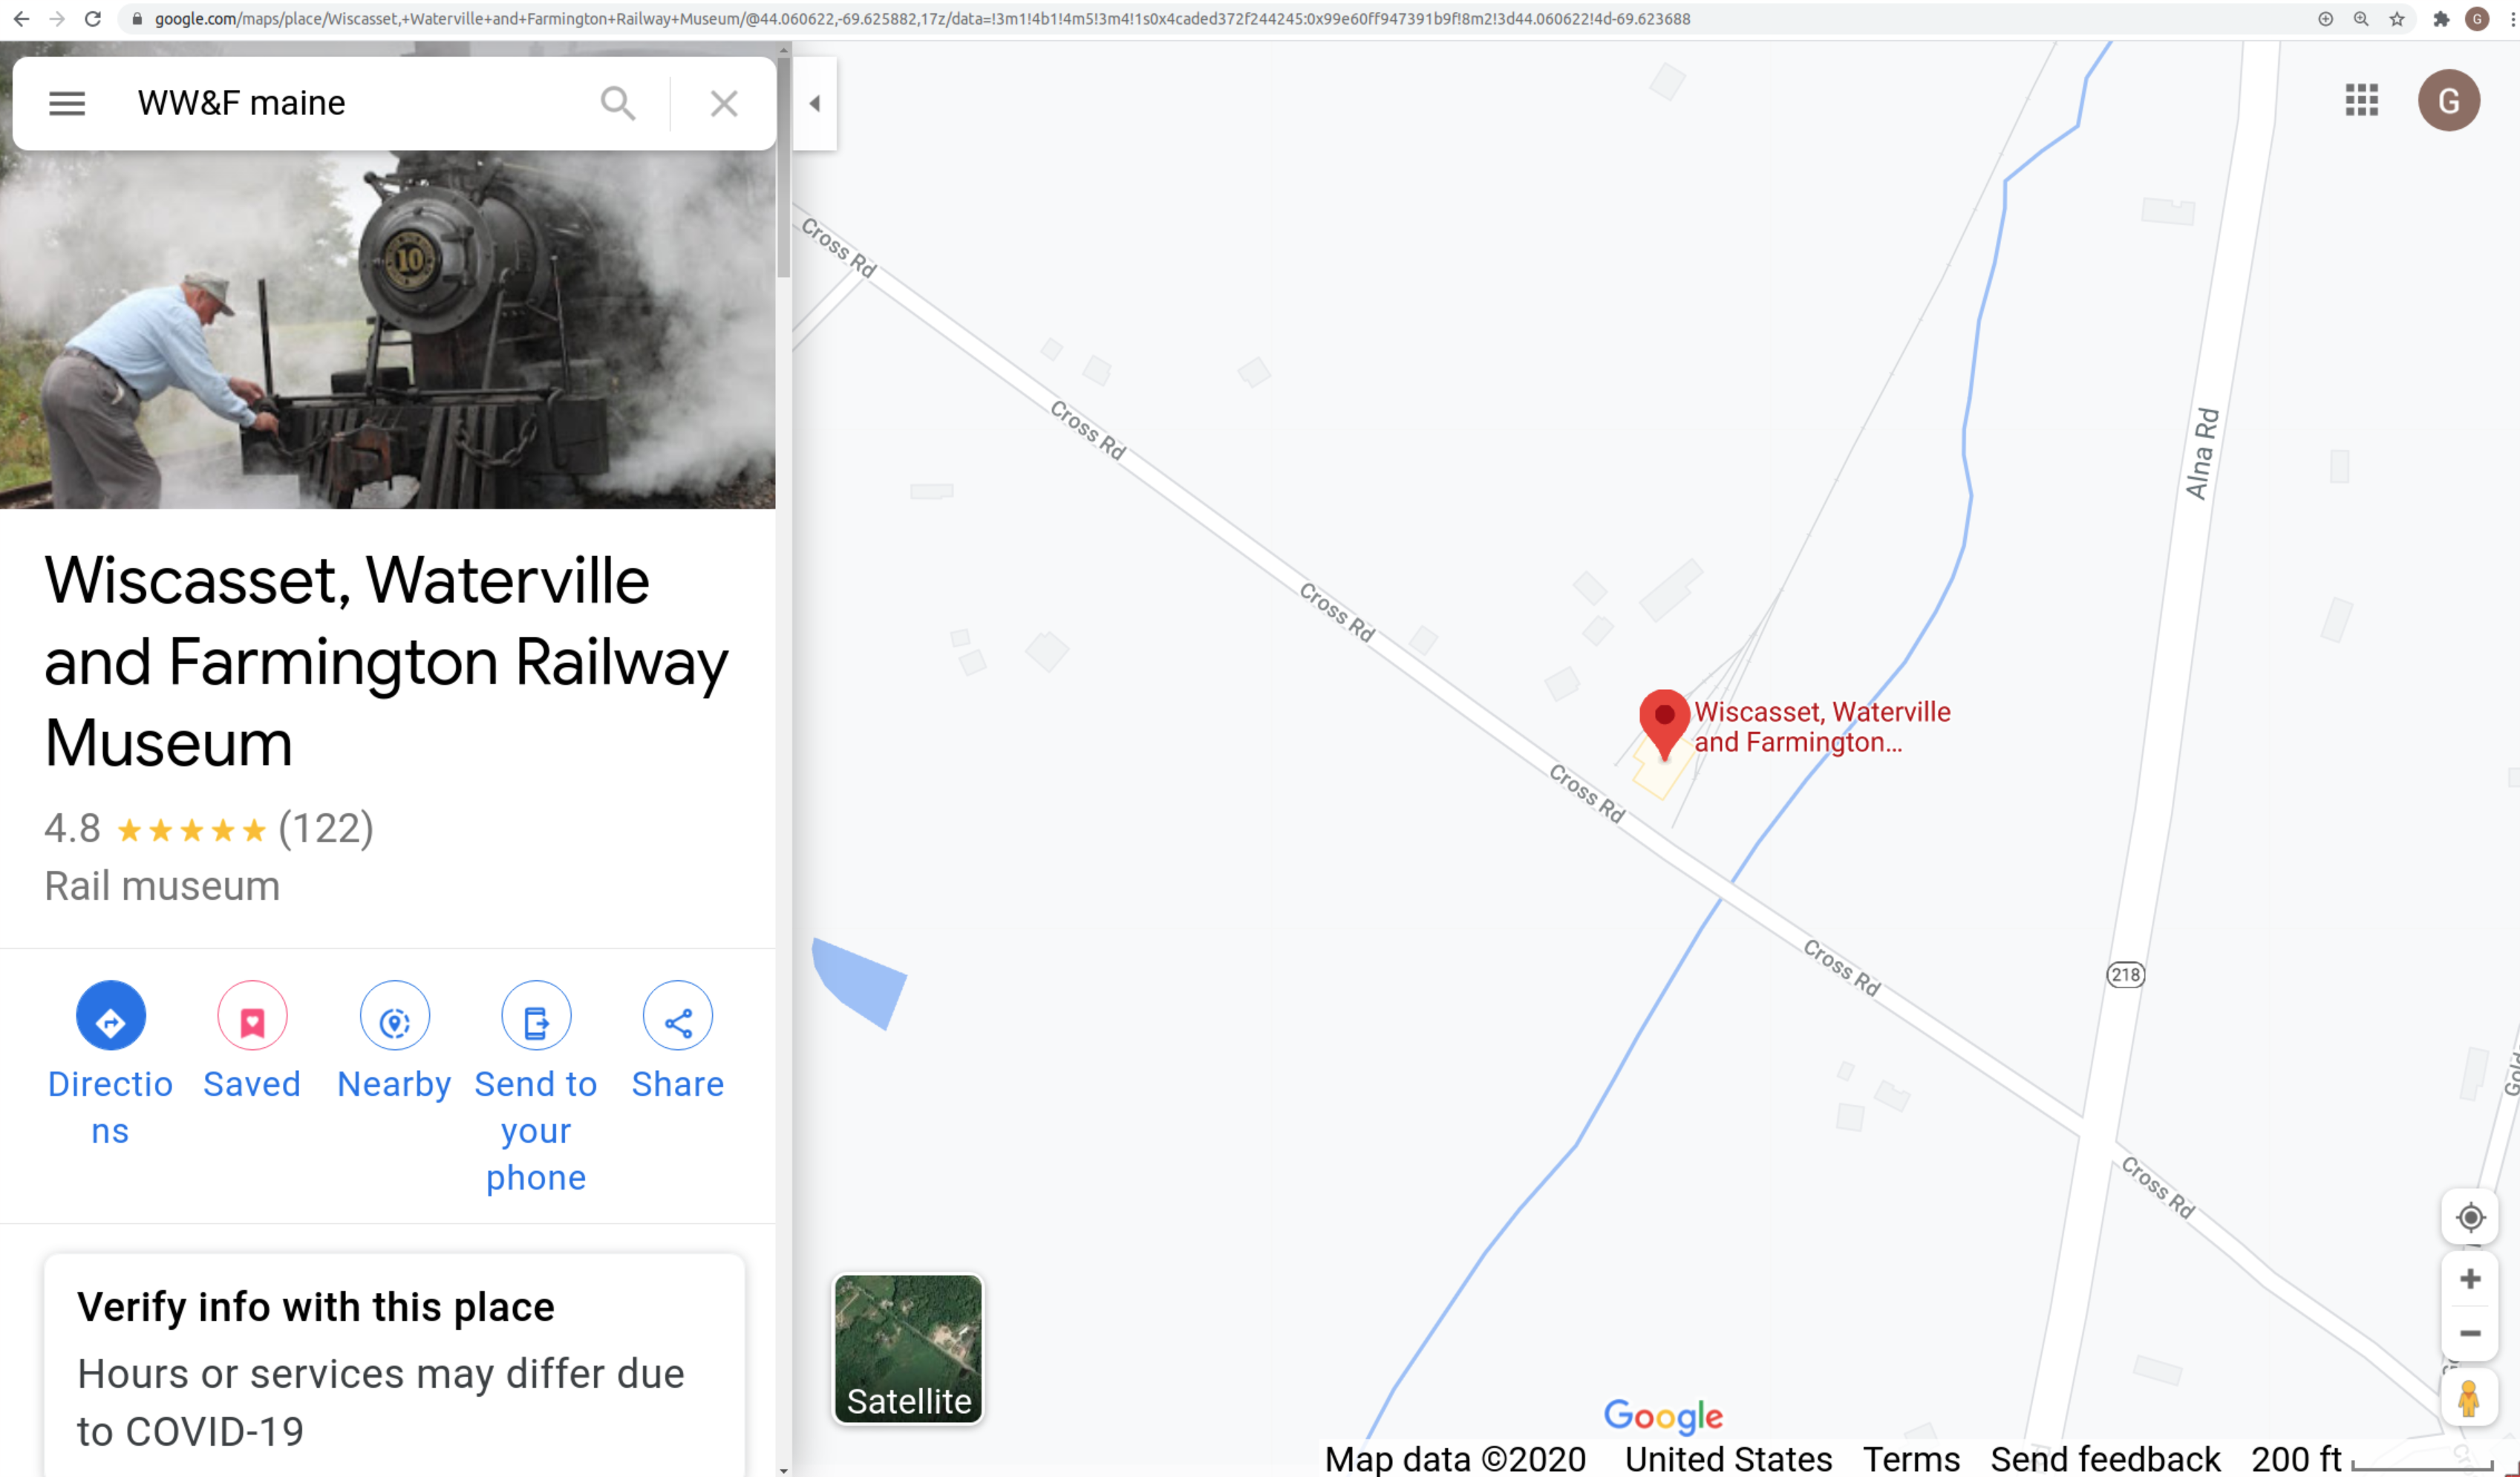Open the Google Maps hamburger menu
This screenshot has width=2520, height=1477.
pyautogui.click(x=67, y=103)
